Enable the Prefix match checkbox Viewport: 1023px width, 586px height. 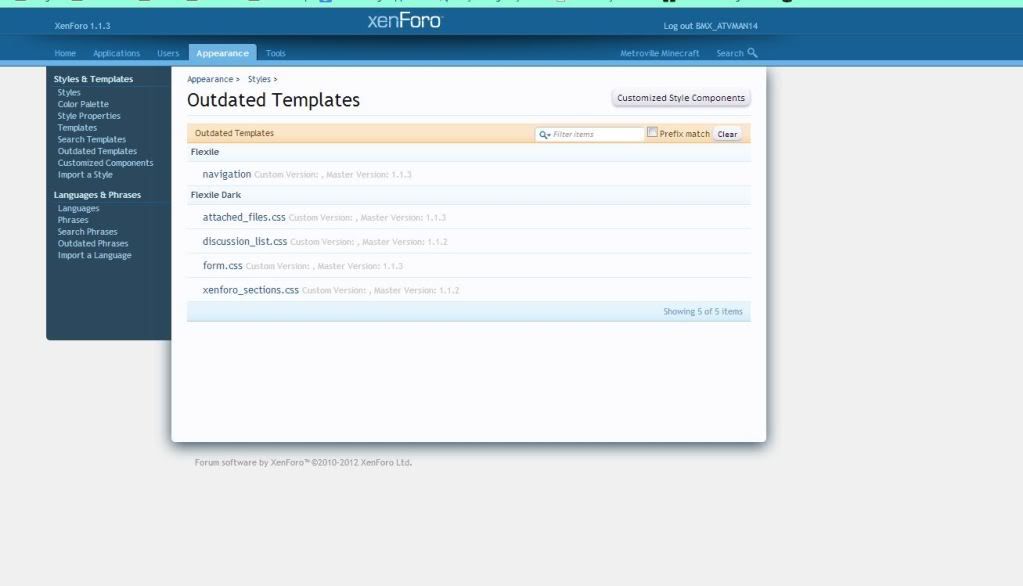point(652,132)
